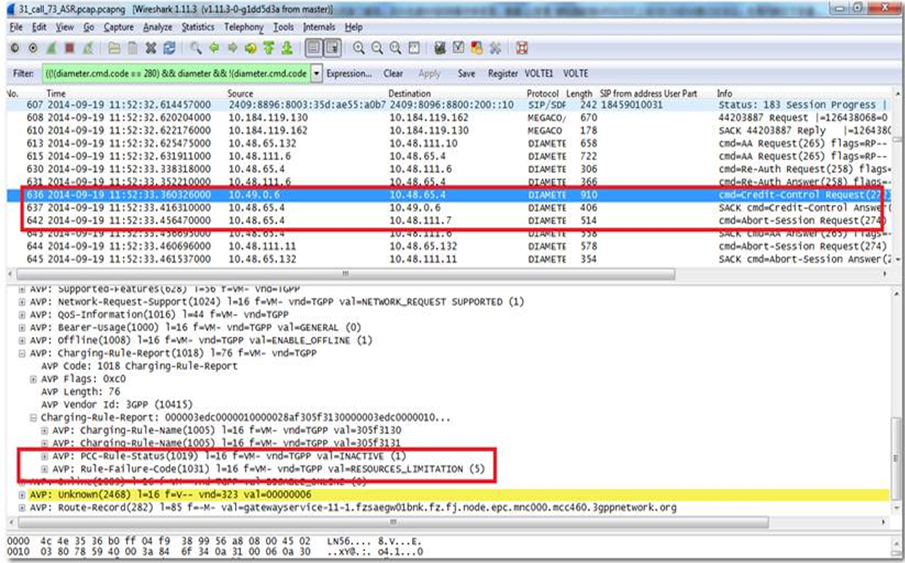Start a new live capture
905x563 pixels.
(x=51, y=49)
